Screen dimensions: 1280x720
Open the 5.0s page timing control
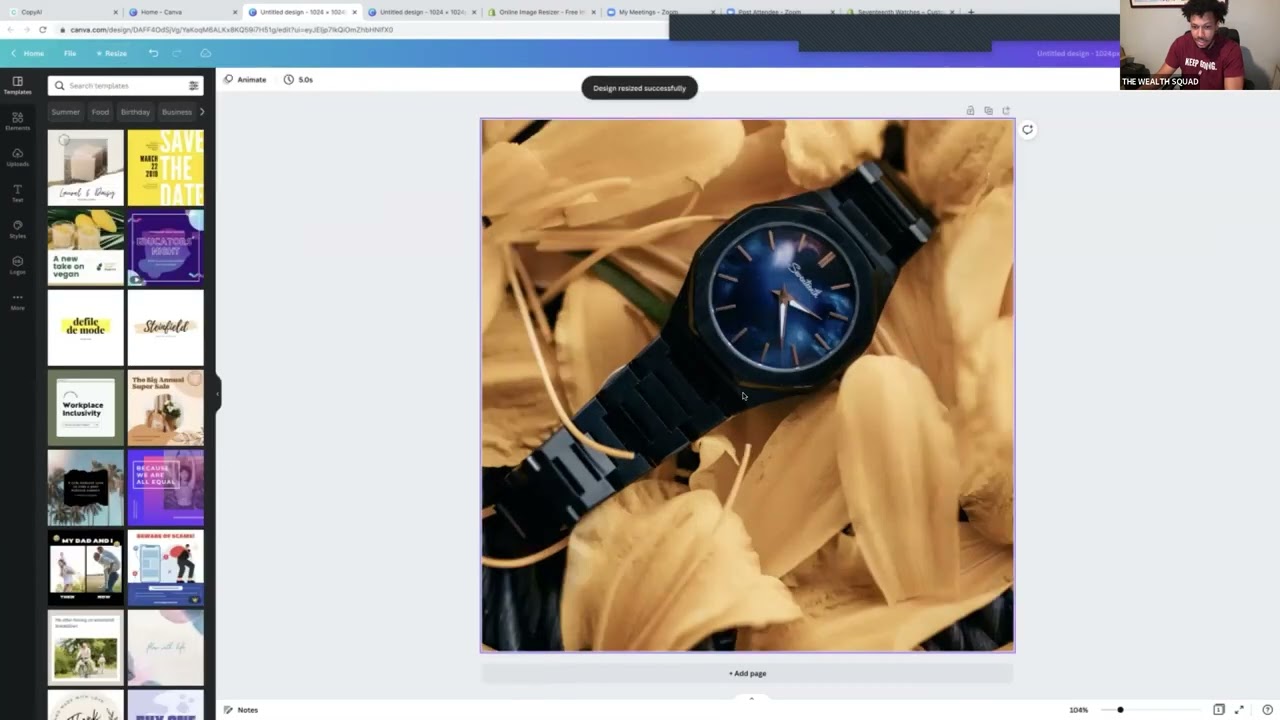[x=298, y=79]
